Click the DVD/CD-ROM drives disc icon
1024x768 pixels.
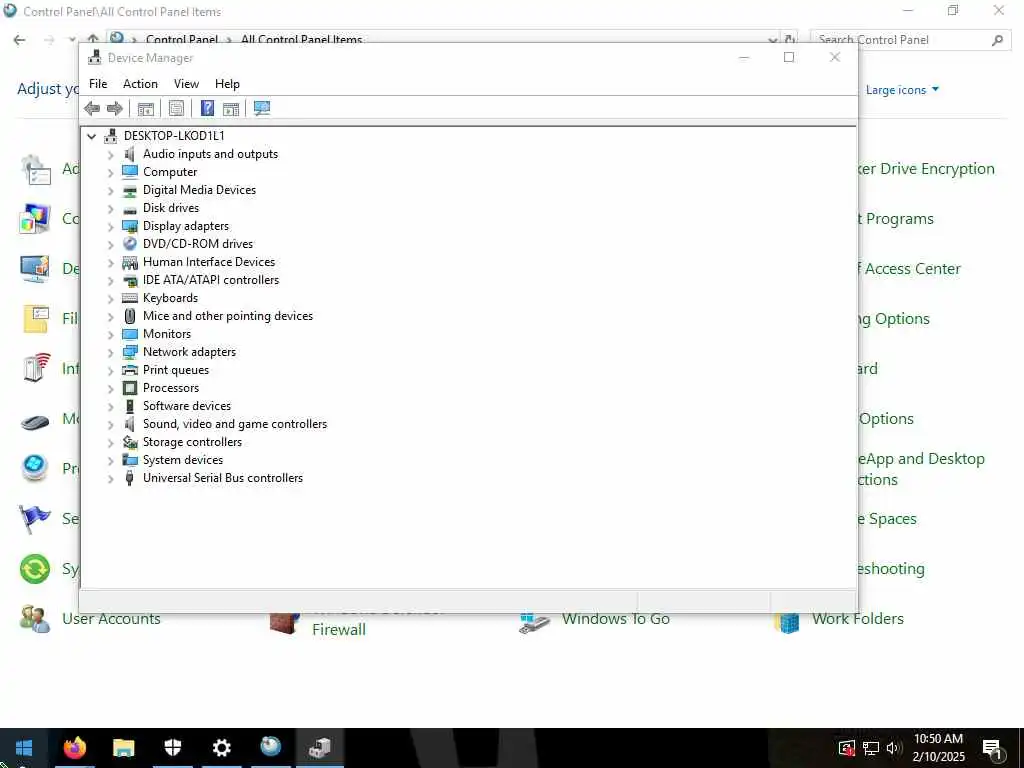(130, 244)
